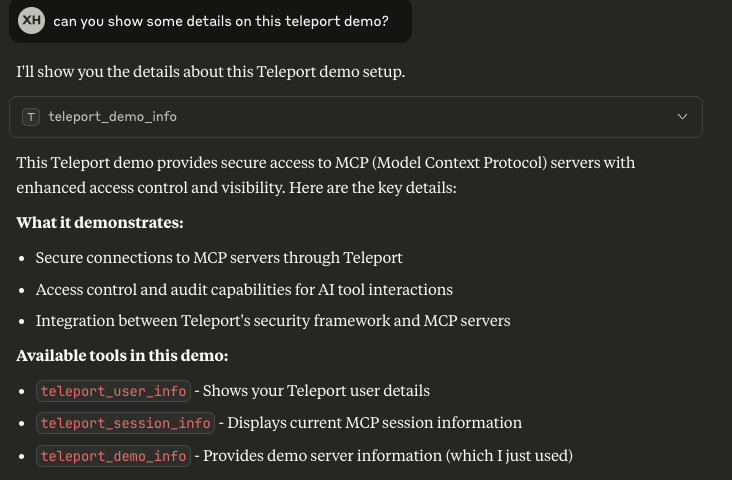Click the XH user avatar
Image resolution: width=732 pixels, height=480 pixels.
pos(32,21)
